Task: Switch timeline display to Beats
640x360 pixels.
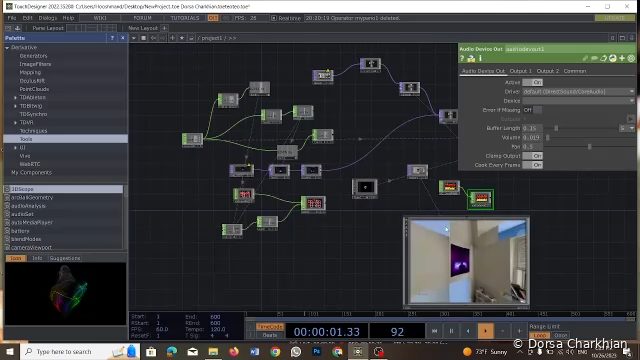Action: tap(270, 335)
